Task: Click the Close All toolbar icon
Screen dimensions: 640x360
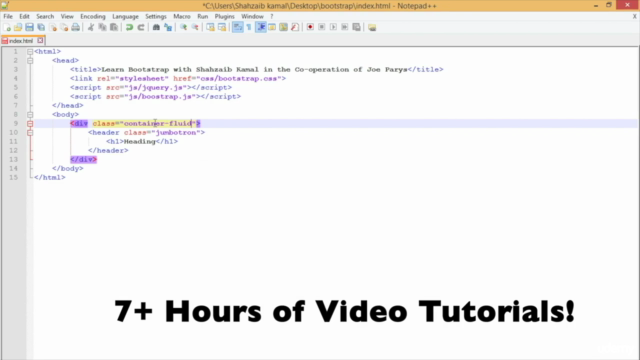Action: (x=64, y=27)
